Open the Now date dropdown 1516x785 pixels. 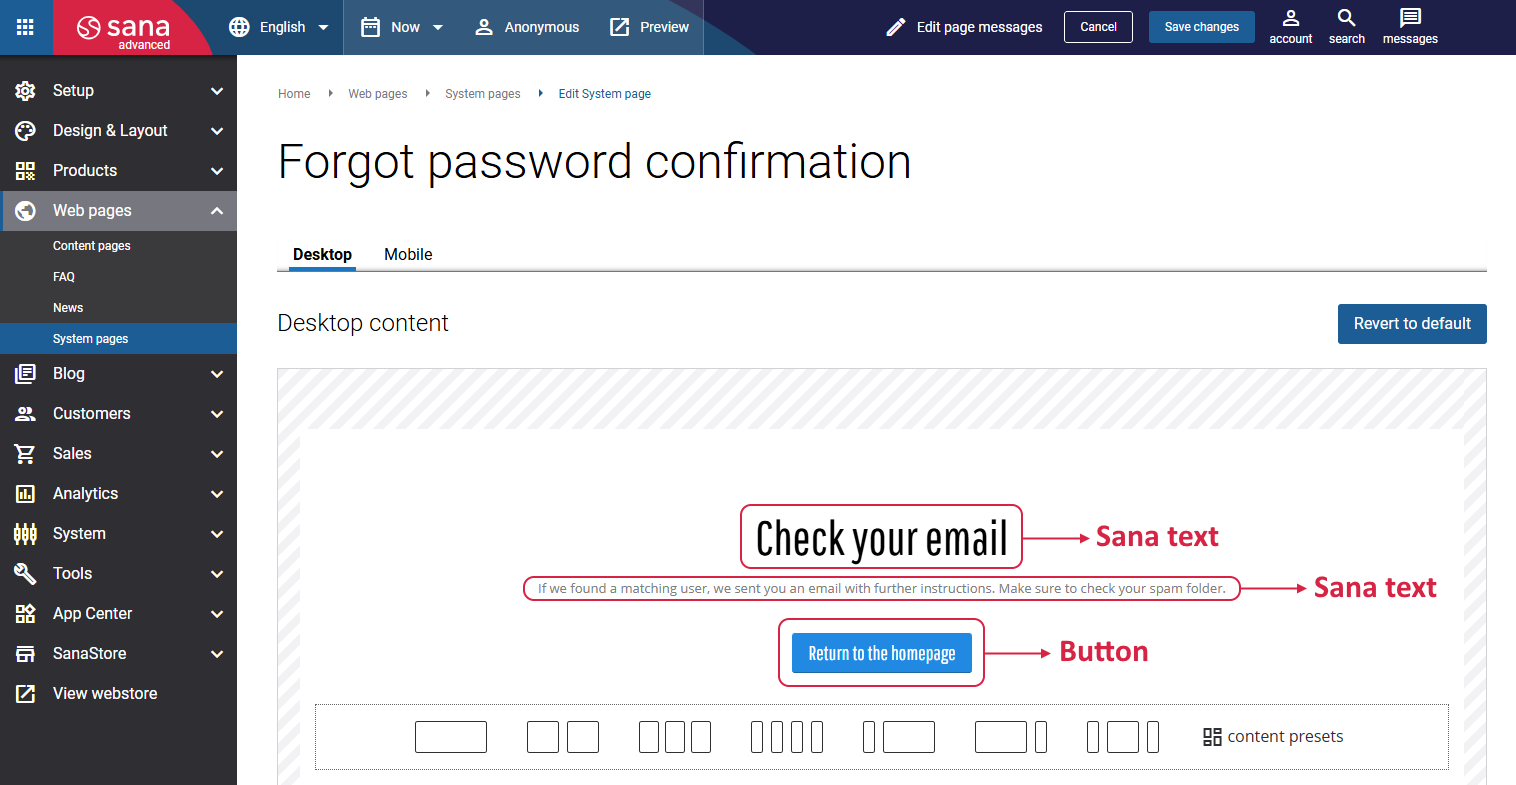(x=402, y=27)
